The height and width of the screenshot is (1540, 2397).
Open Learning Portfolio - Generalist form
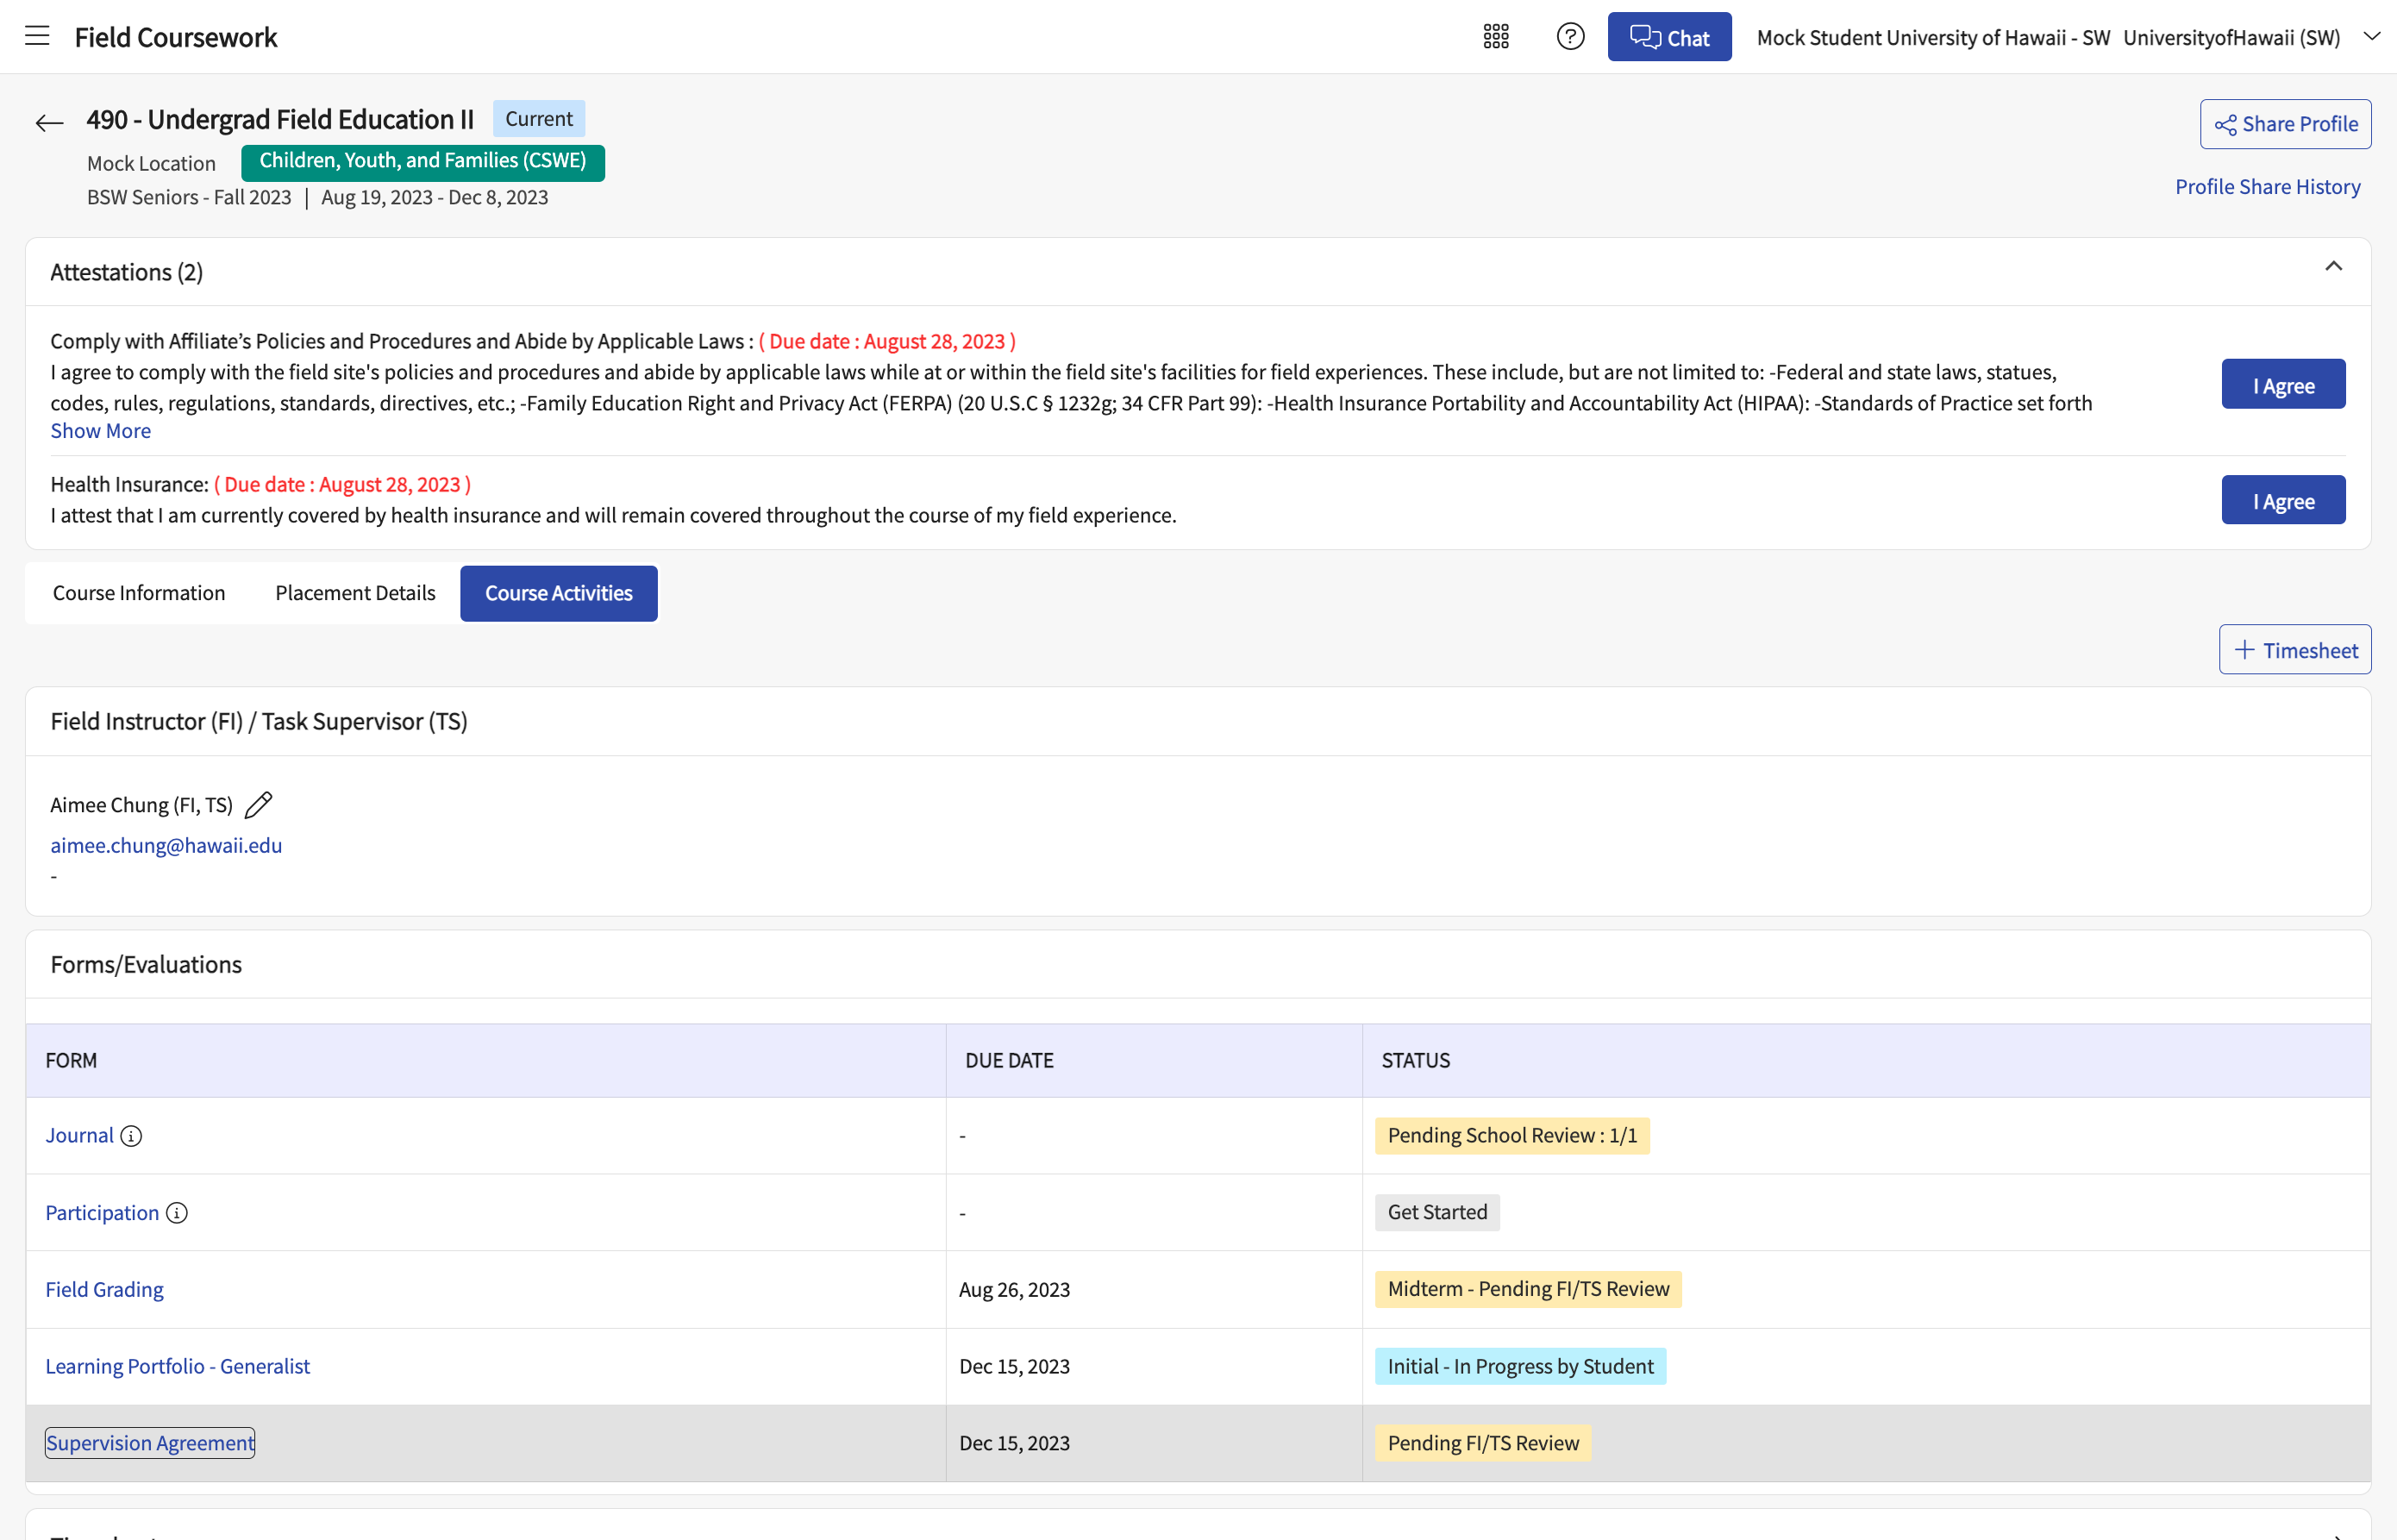[x=178, y=1367]
